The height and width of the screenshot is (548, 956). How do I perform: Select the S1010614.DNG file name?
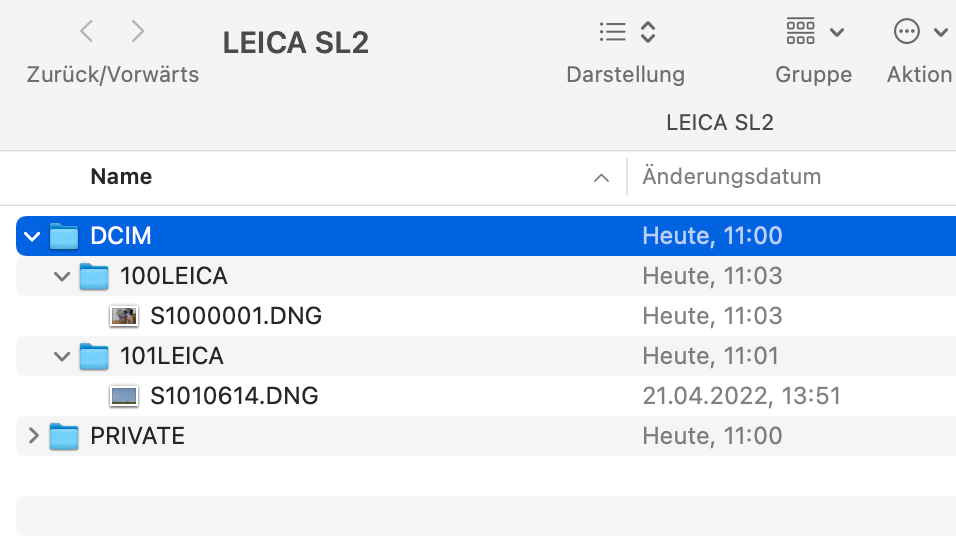tap(234, 396)
